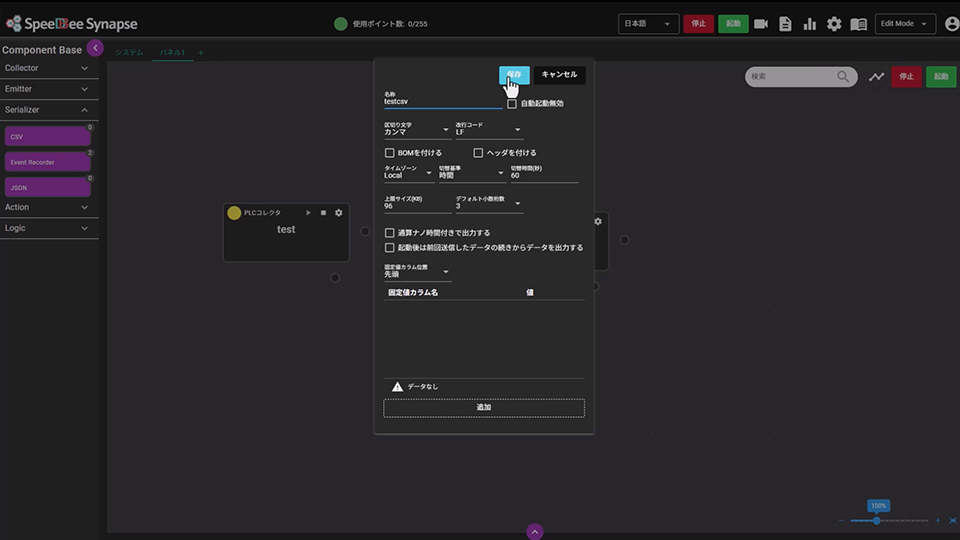Image resolution: width=960 pixels, height=540 pixels.
Task: Click the zoom slider handle
Action: point(877,521)
